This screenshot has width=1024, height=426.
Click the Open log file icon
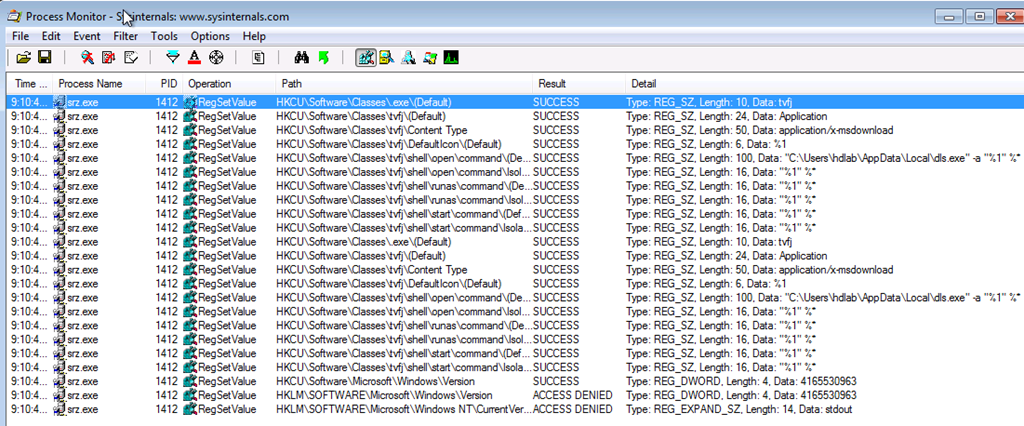pyautogui.click(x=23, y=57)
